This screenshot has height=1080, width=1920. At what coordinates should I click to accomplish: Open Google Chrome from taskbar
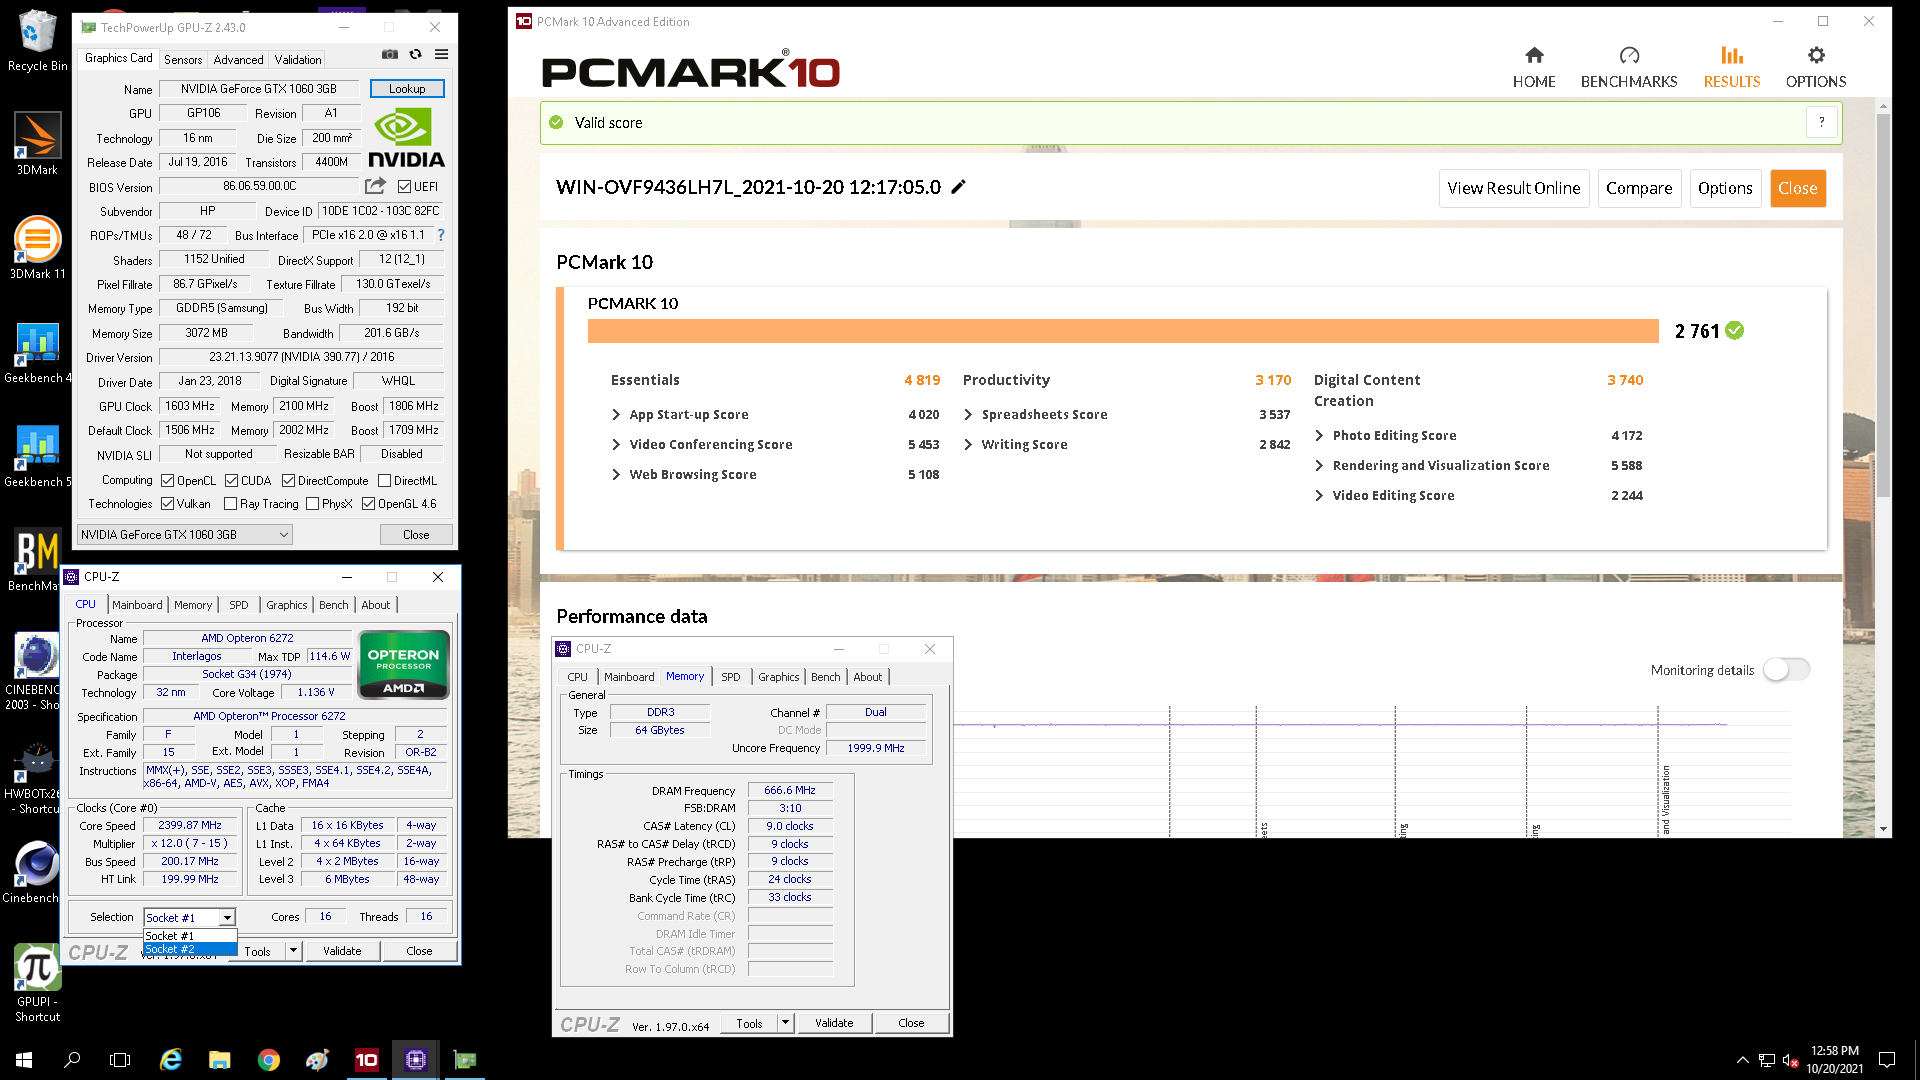(269, 1060)
